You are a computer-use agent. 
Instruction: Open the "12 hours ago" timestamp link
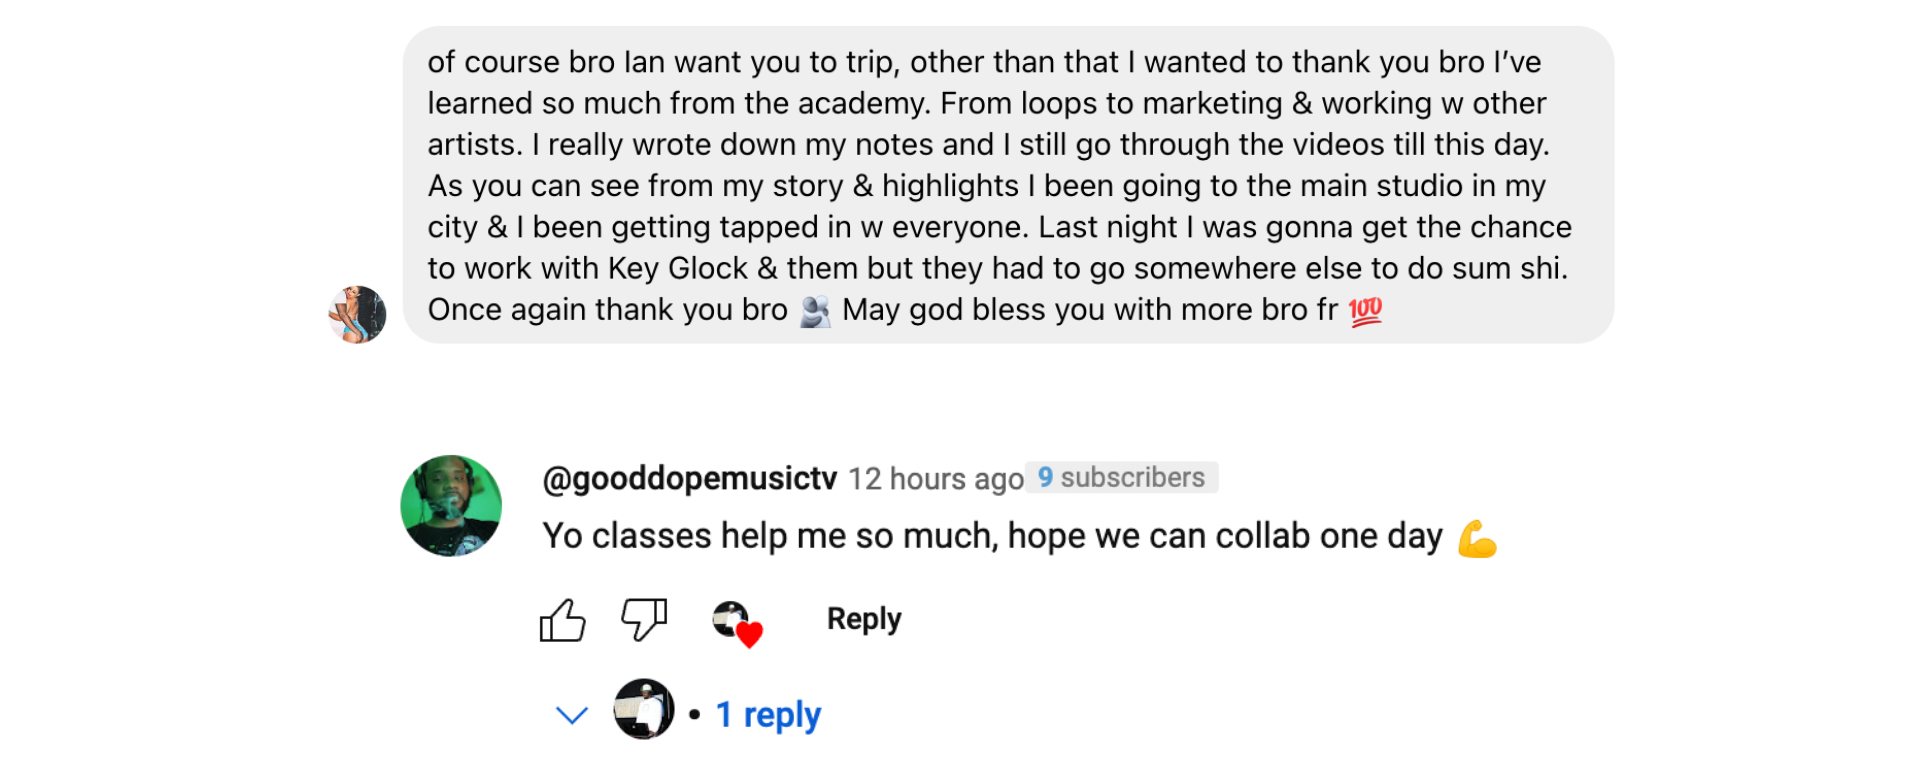935,479
